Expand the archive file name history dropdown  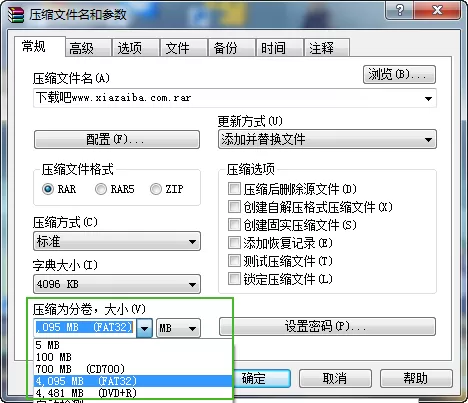(x=428, y=98)
